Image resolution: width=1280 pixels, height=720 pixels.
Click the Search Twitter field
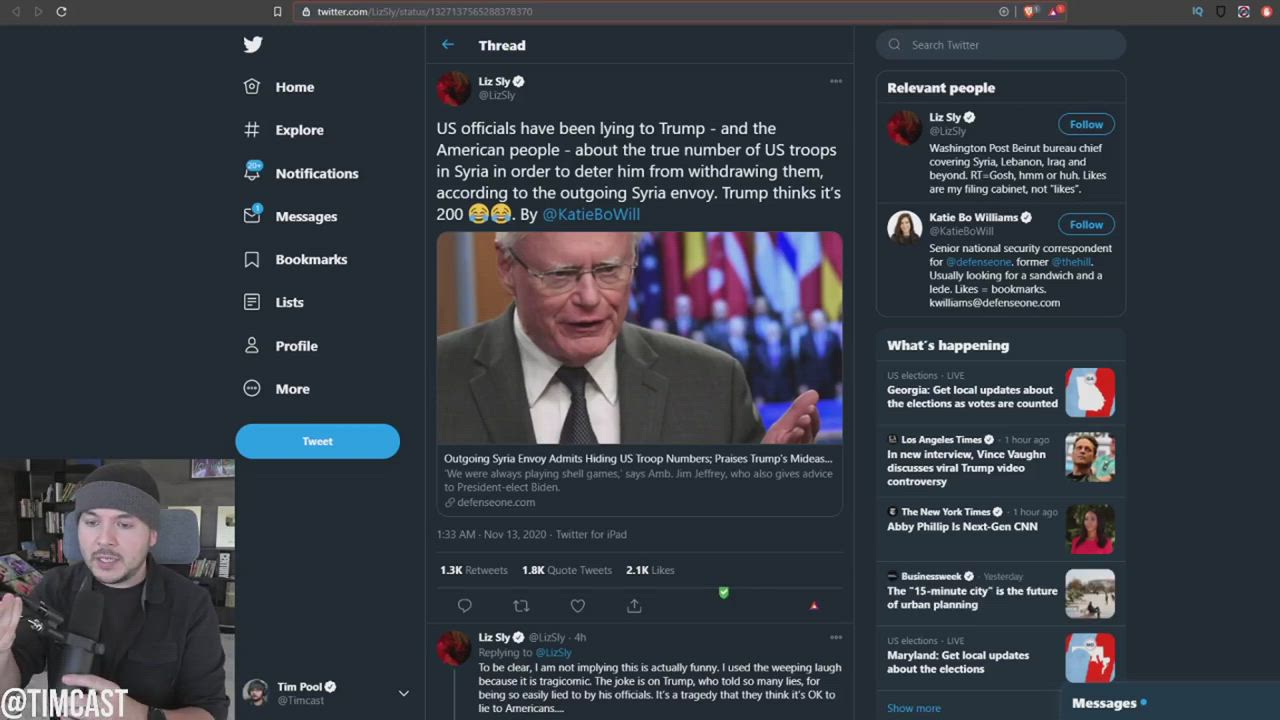[1010, 45]
